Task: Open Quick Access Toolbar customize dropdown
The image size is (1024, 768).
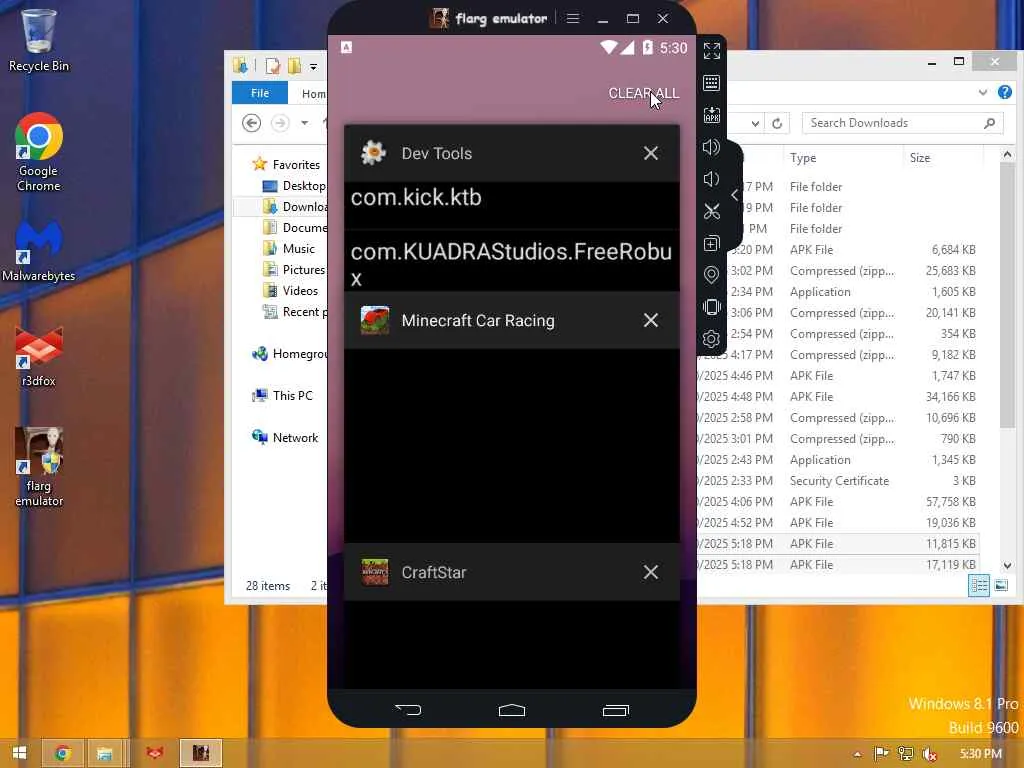Action: [313, 67]
